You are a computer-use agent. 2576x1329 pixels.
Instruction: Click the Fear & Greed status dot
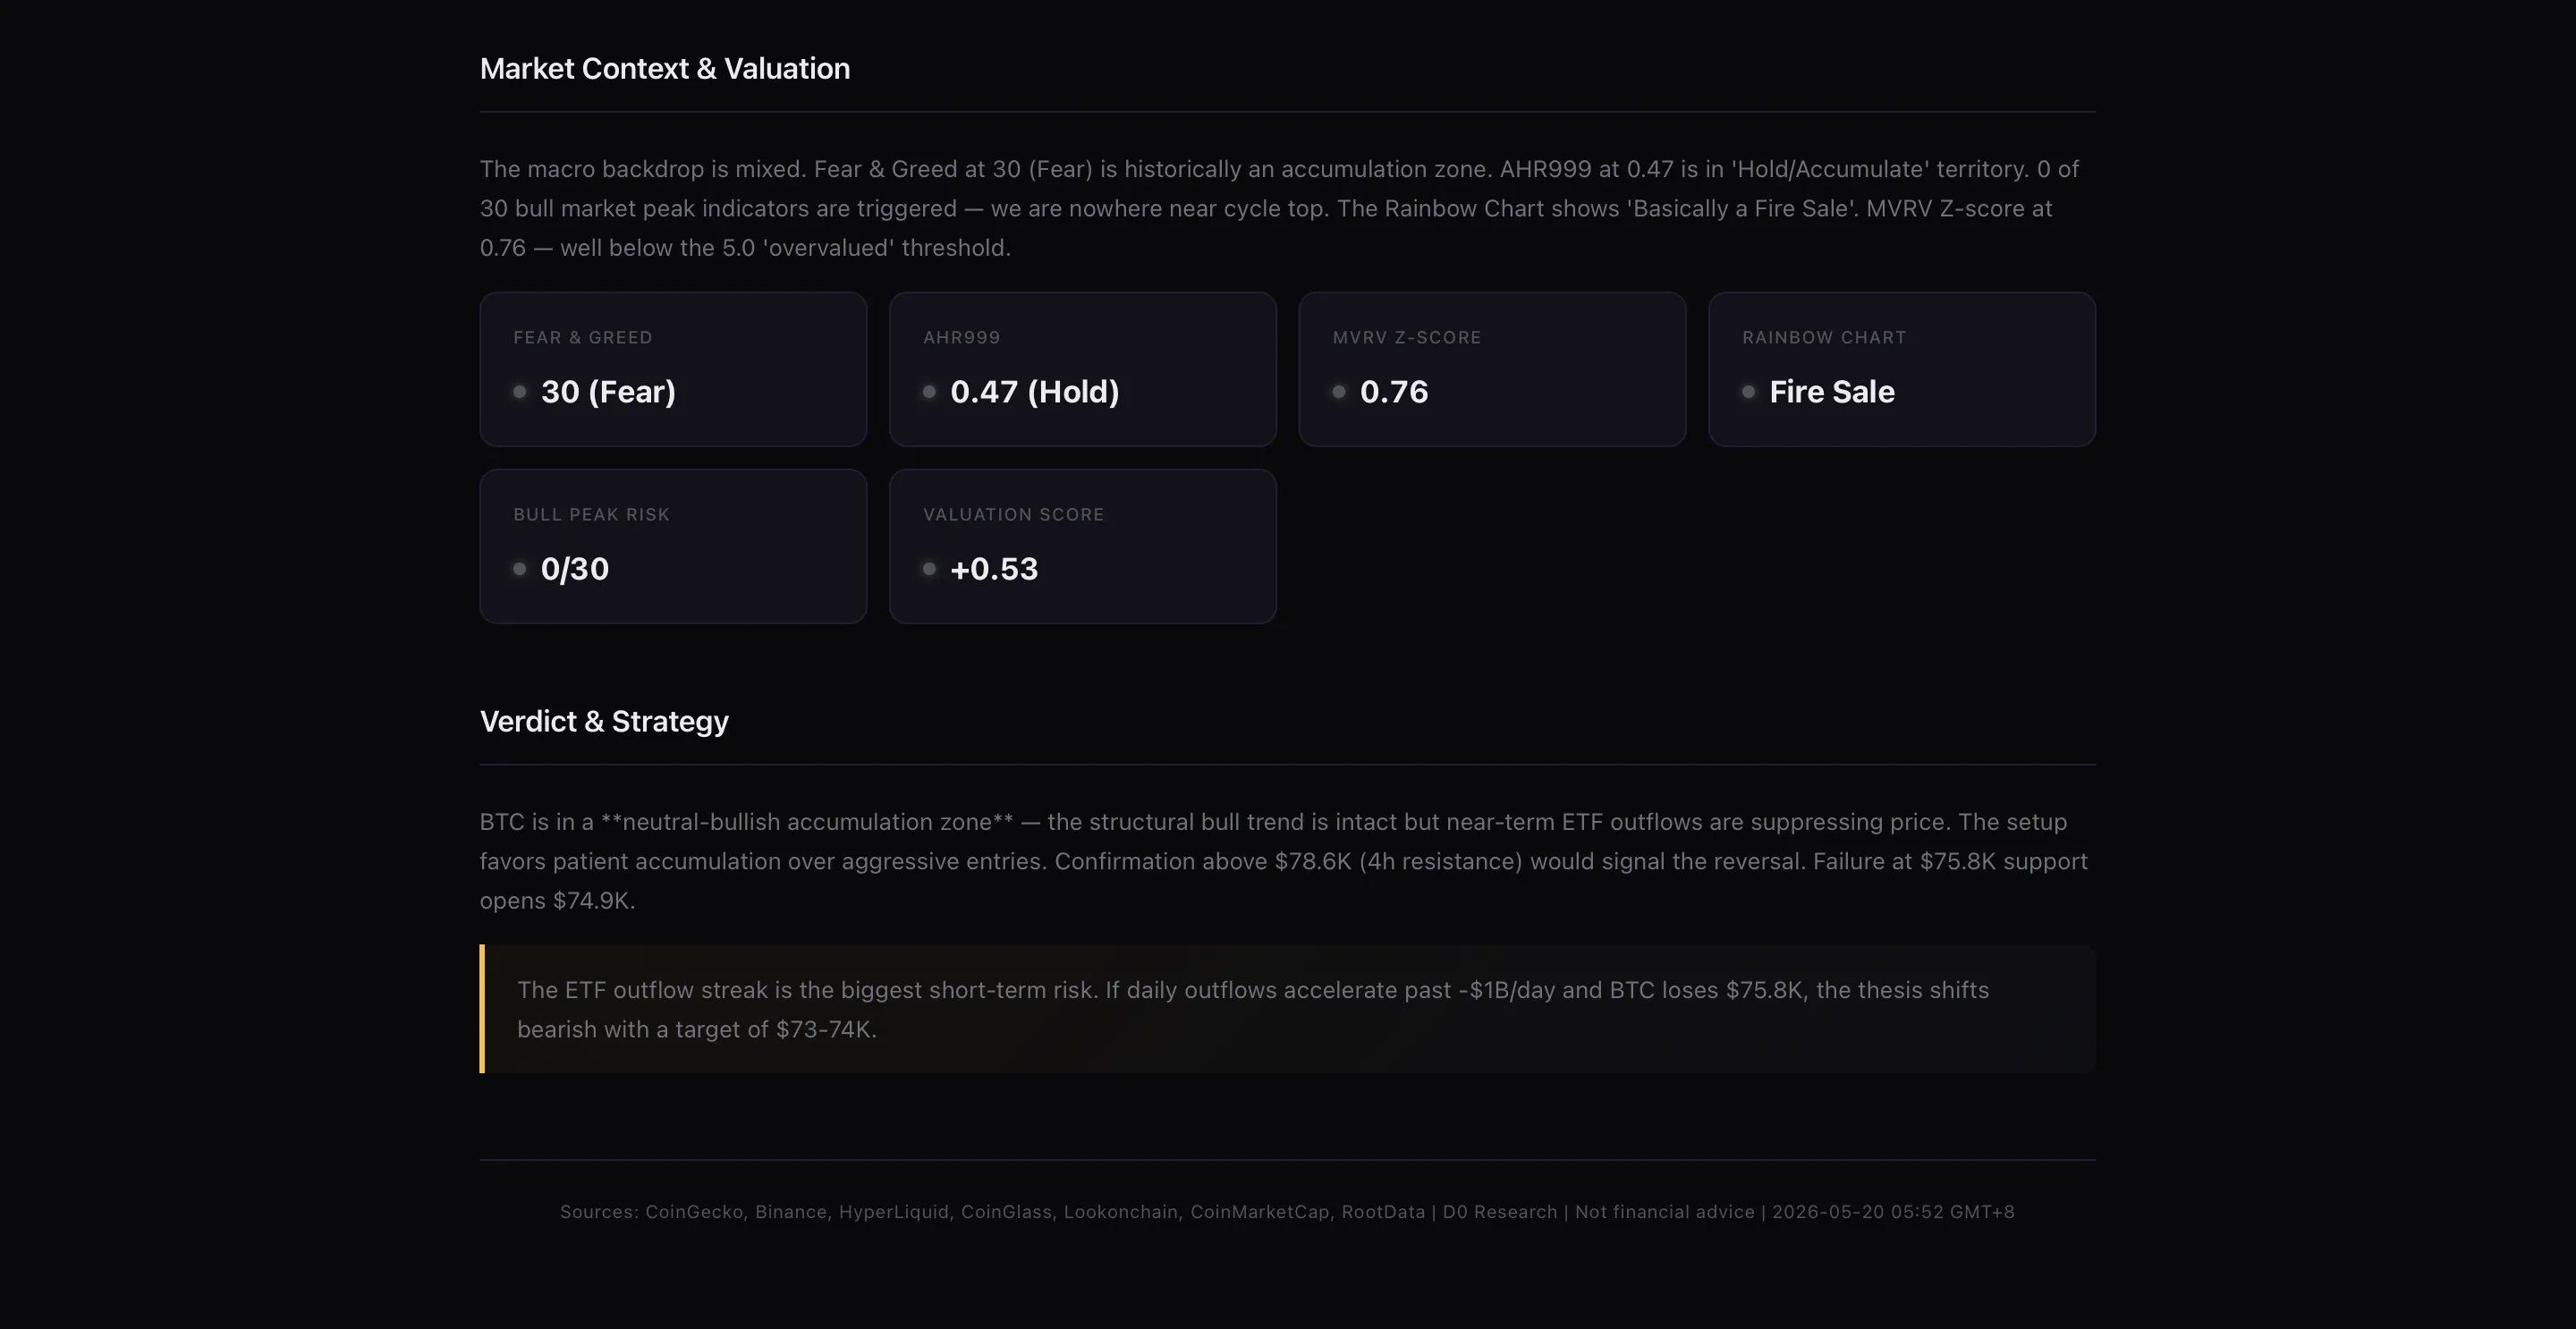[x=519, y=392]
